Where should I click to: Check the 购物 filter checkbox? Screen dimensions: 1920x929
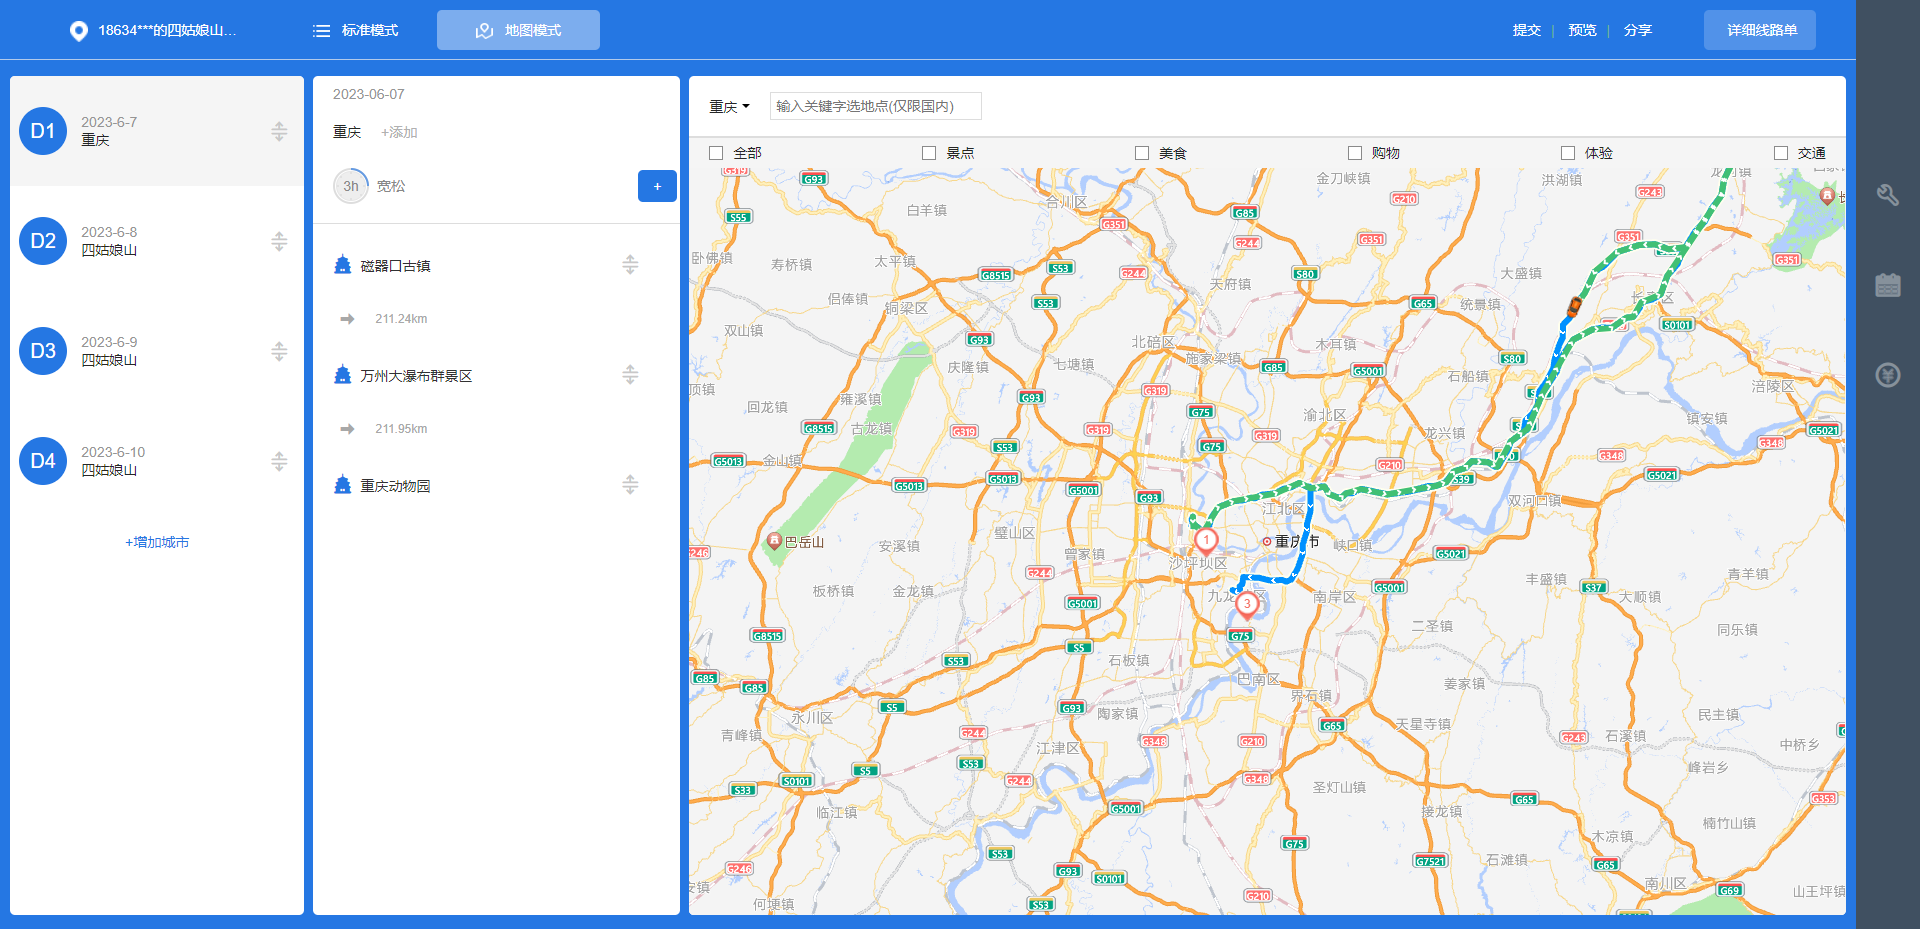tap(1355, 153)
